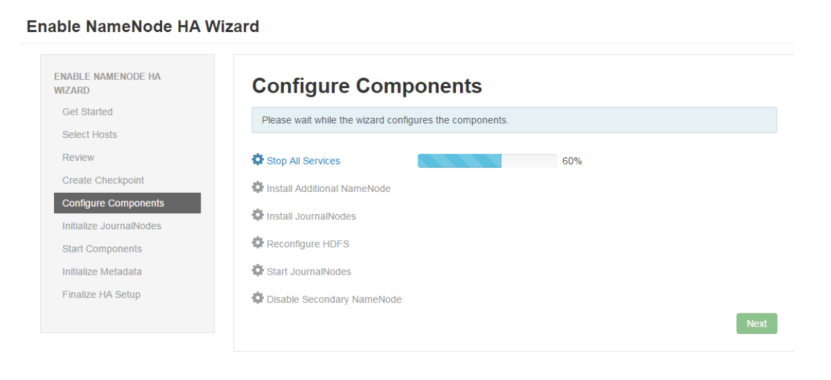
Task: Click the gear icon beside Stop All Services
Action: click(x=258, y=160)
